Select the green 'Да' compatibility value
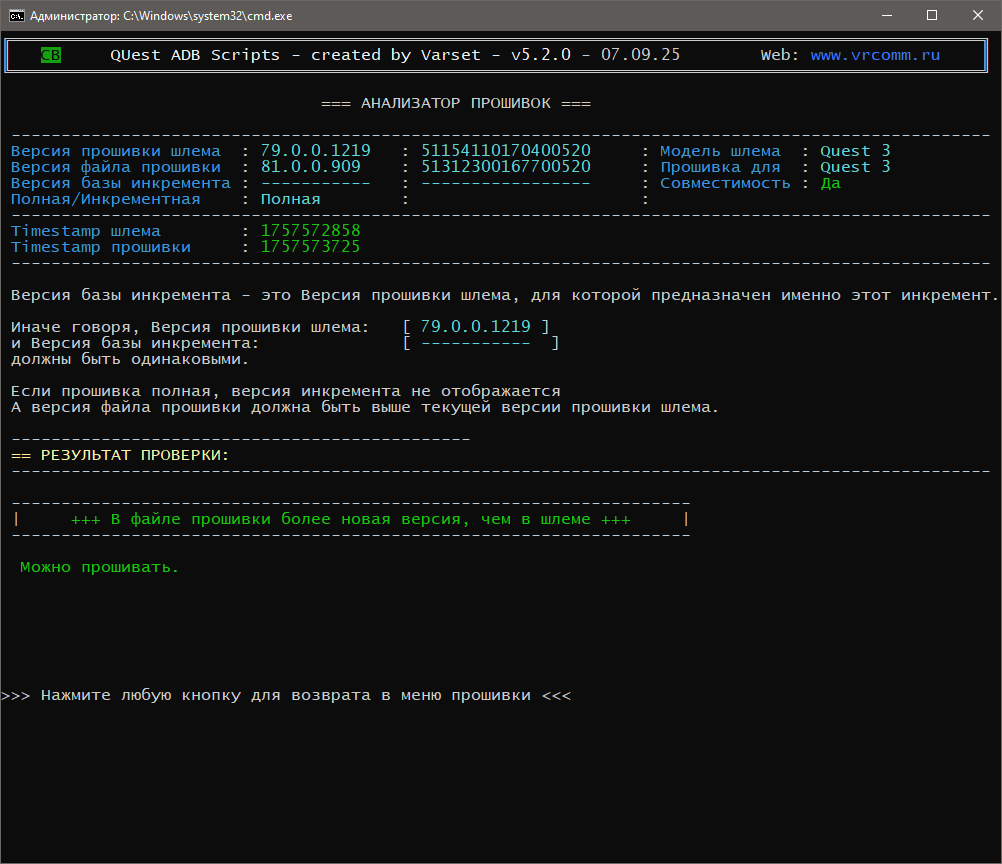Viewport: 1002px width, 864px height. (x=831, y=183)
